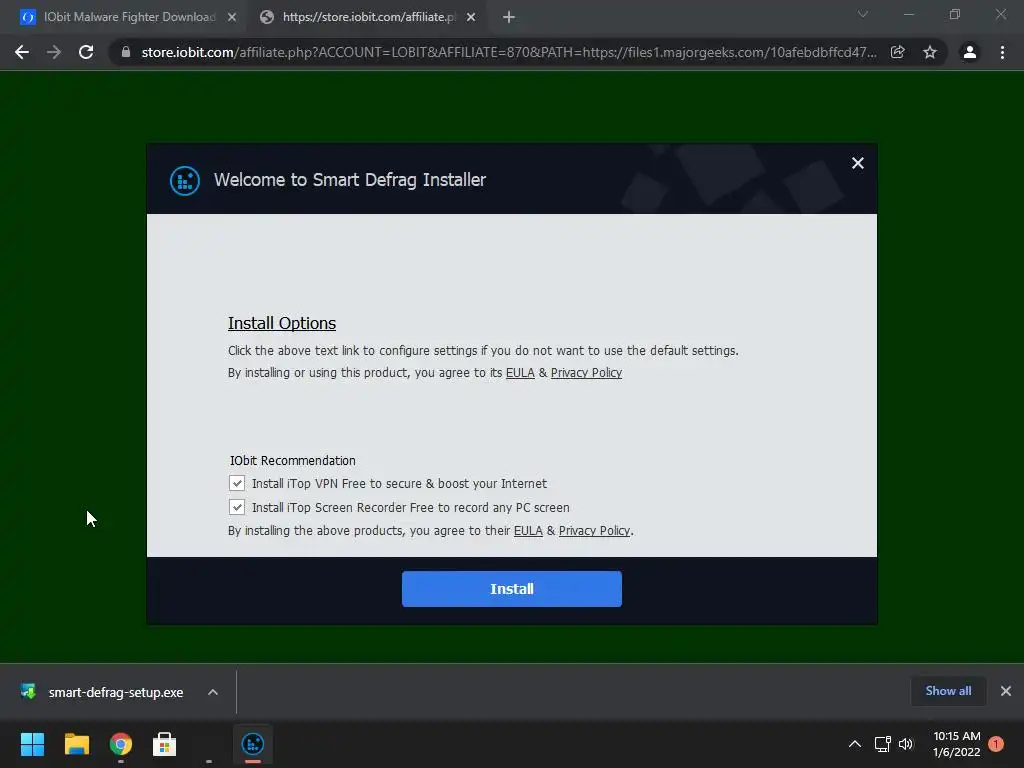Open the clock and calendar
Image resolution: width=1024 pixels, height=768 pixels.
point(957,744)
